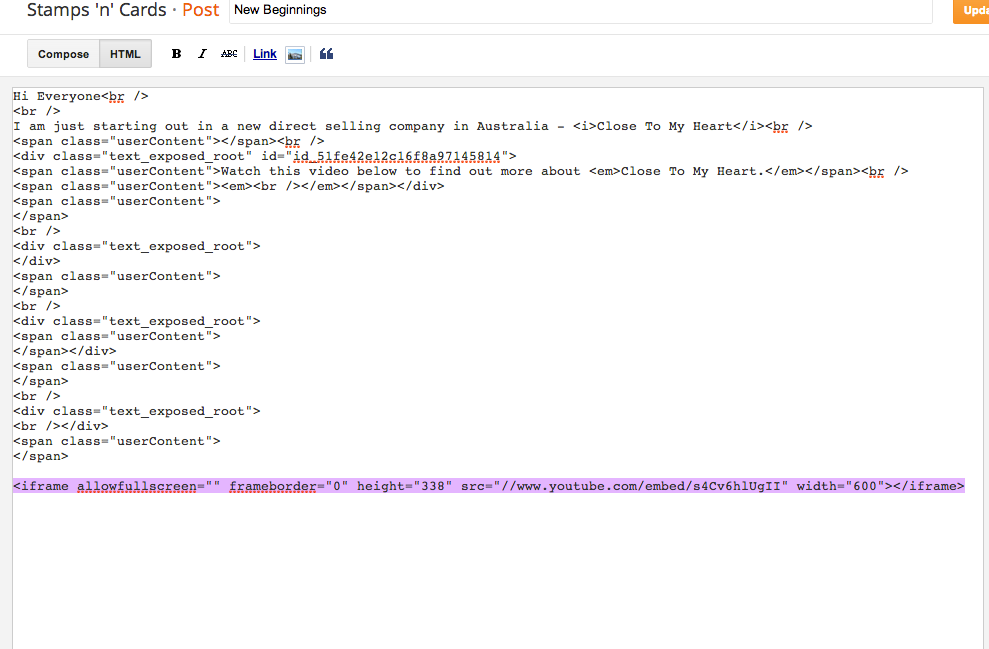Open the Stamps 'n' Cards blog title
The height and width of the screenshot is (649, 989).
pyautogui.click(x=97, y=10)
